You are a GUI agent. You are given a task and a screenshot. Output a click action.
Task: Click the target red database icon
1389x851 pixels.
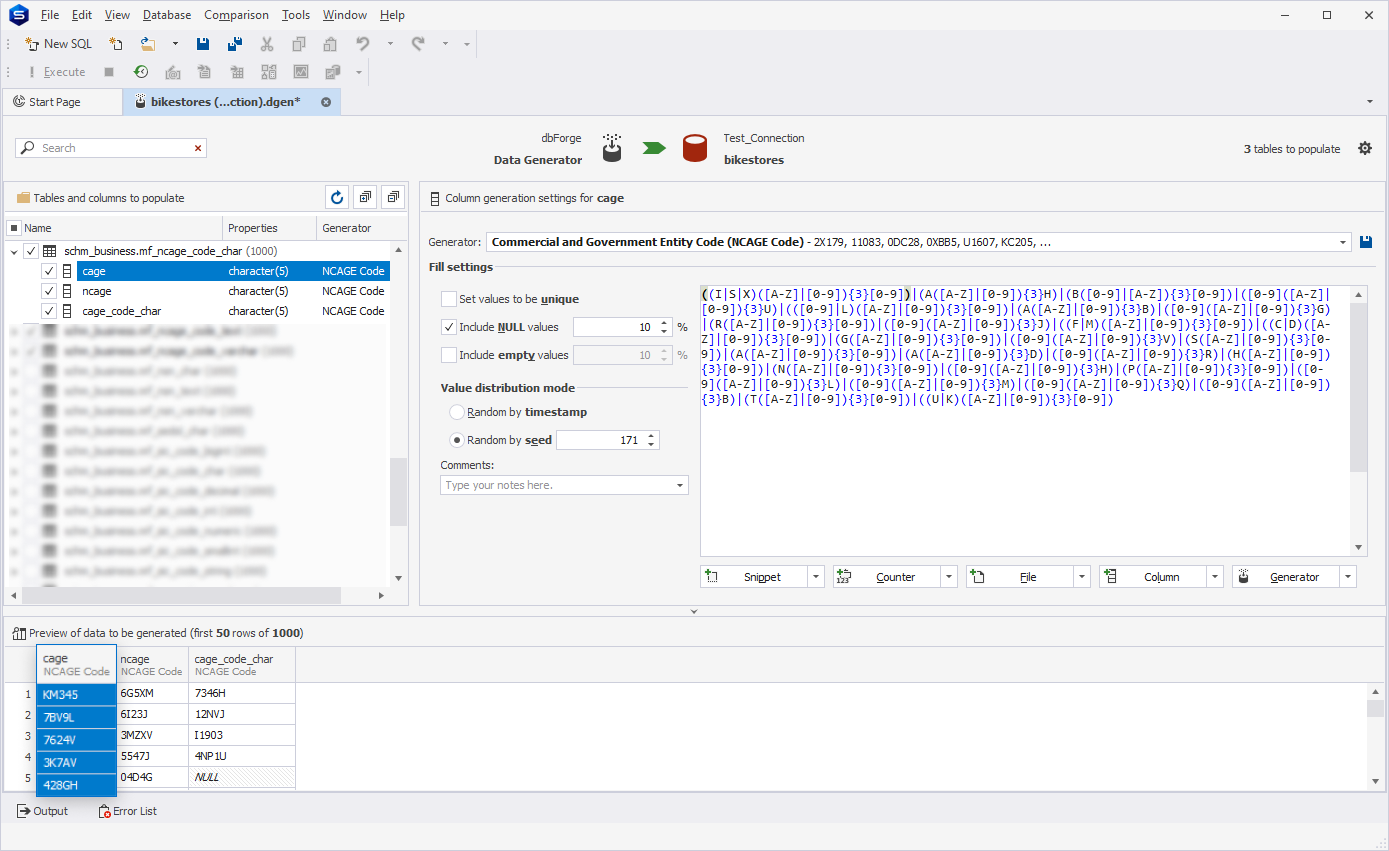(x=695, y=148)
